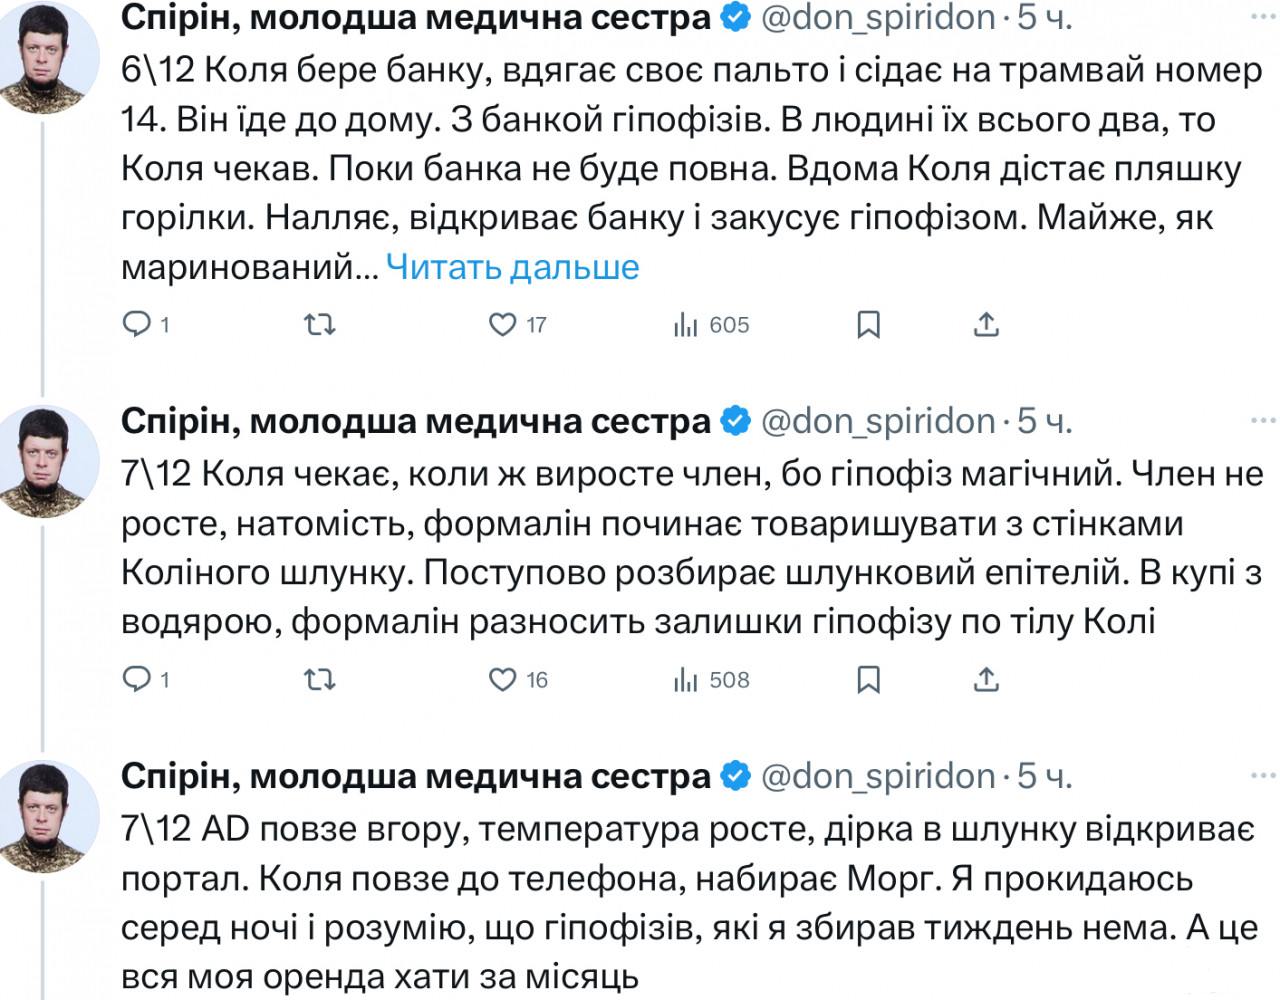Like the 6\12 tweet with 17 likes
Screen dimensions: 1280x1000
(502, 325)
